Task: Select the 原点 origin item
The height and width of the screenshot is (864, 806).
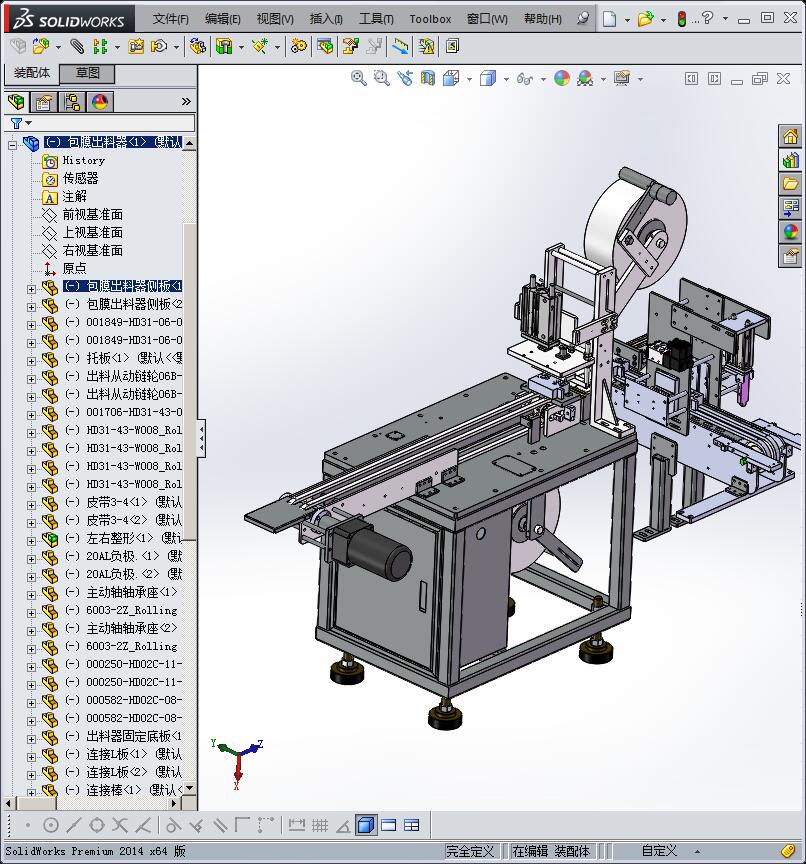Action: click(74, 268)
